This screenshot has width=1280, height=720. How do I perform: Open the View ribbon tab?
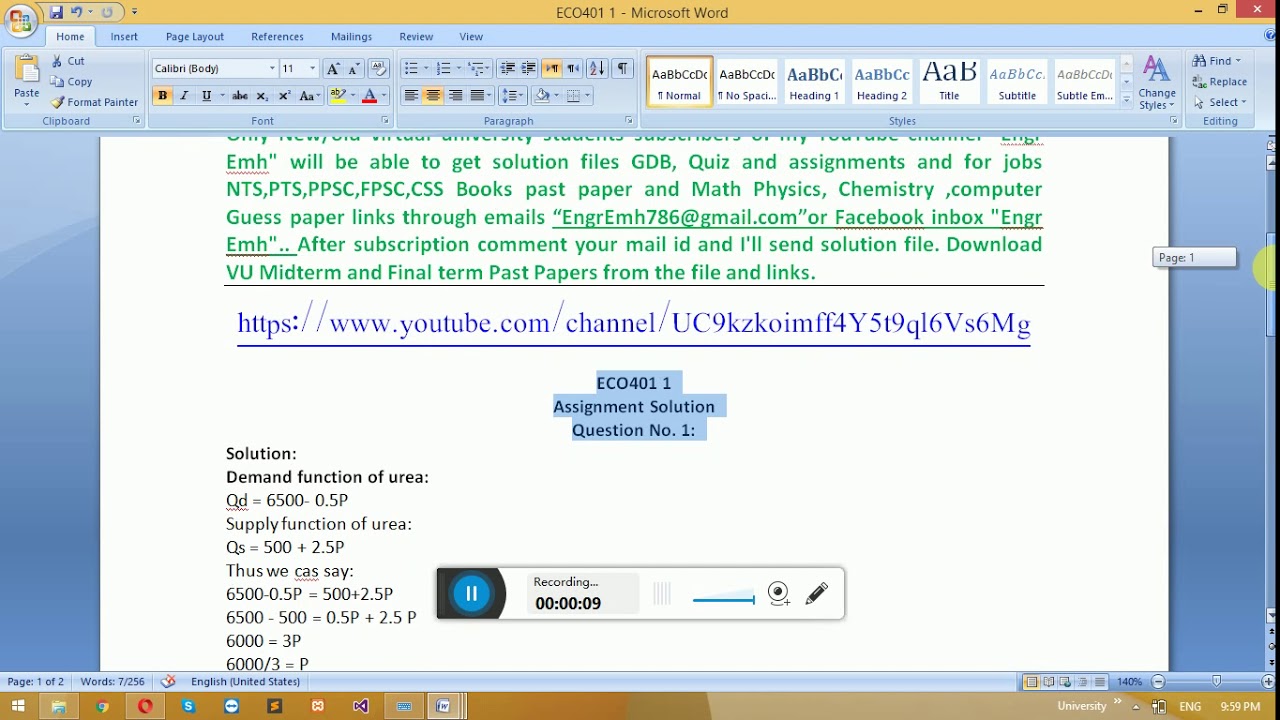(x=471, y=36)
